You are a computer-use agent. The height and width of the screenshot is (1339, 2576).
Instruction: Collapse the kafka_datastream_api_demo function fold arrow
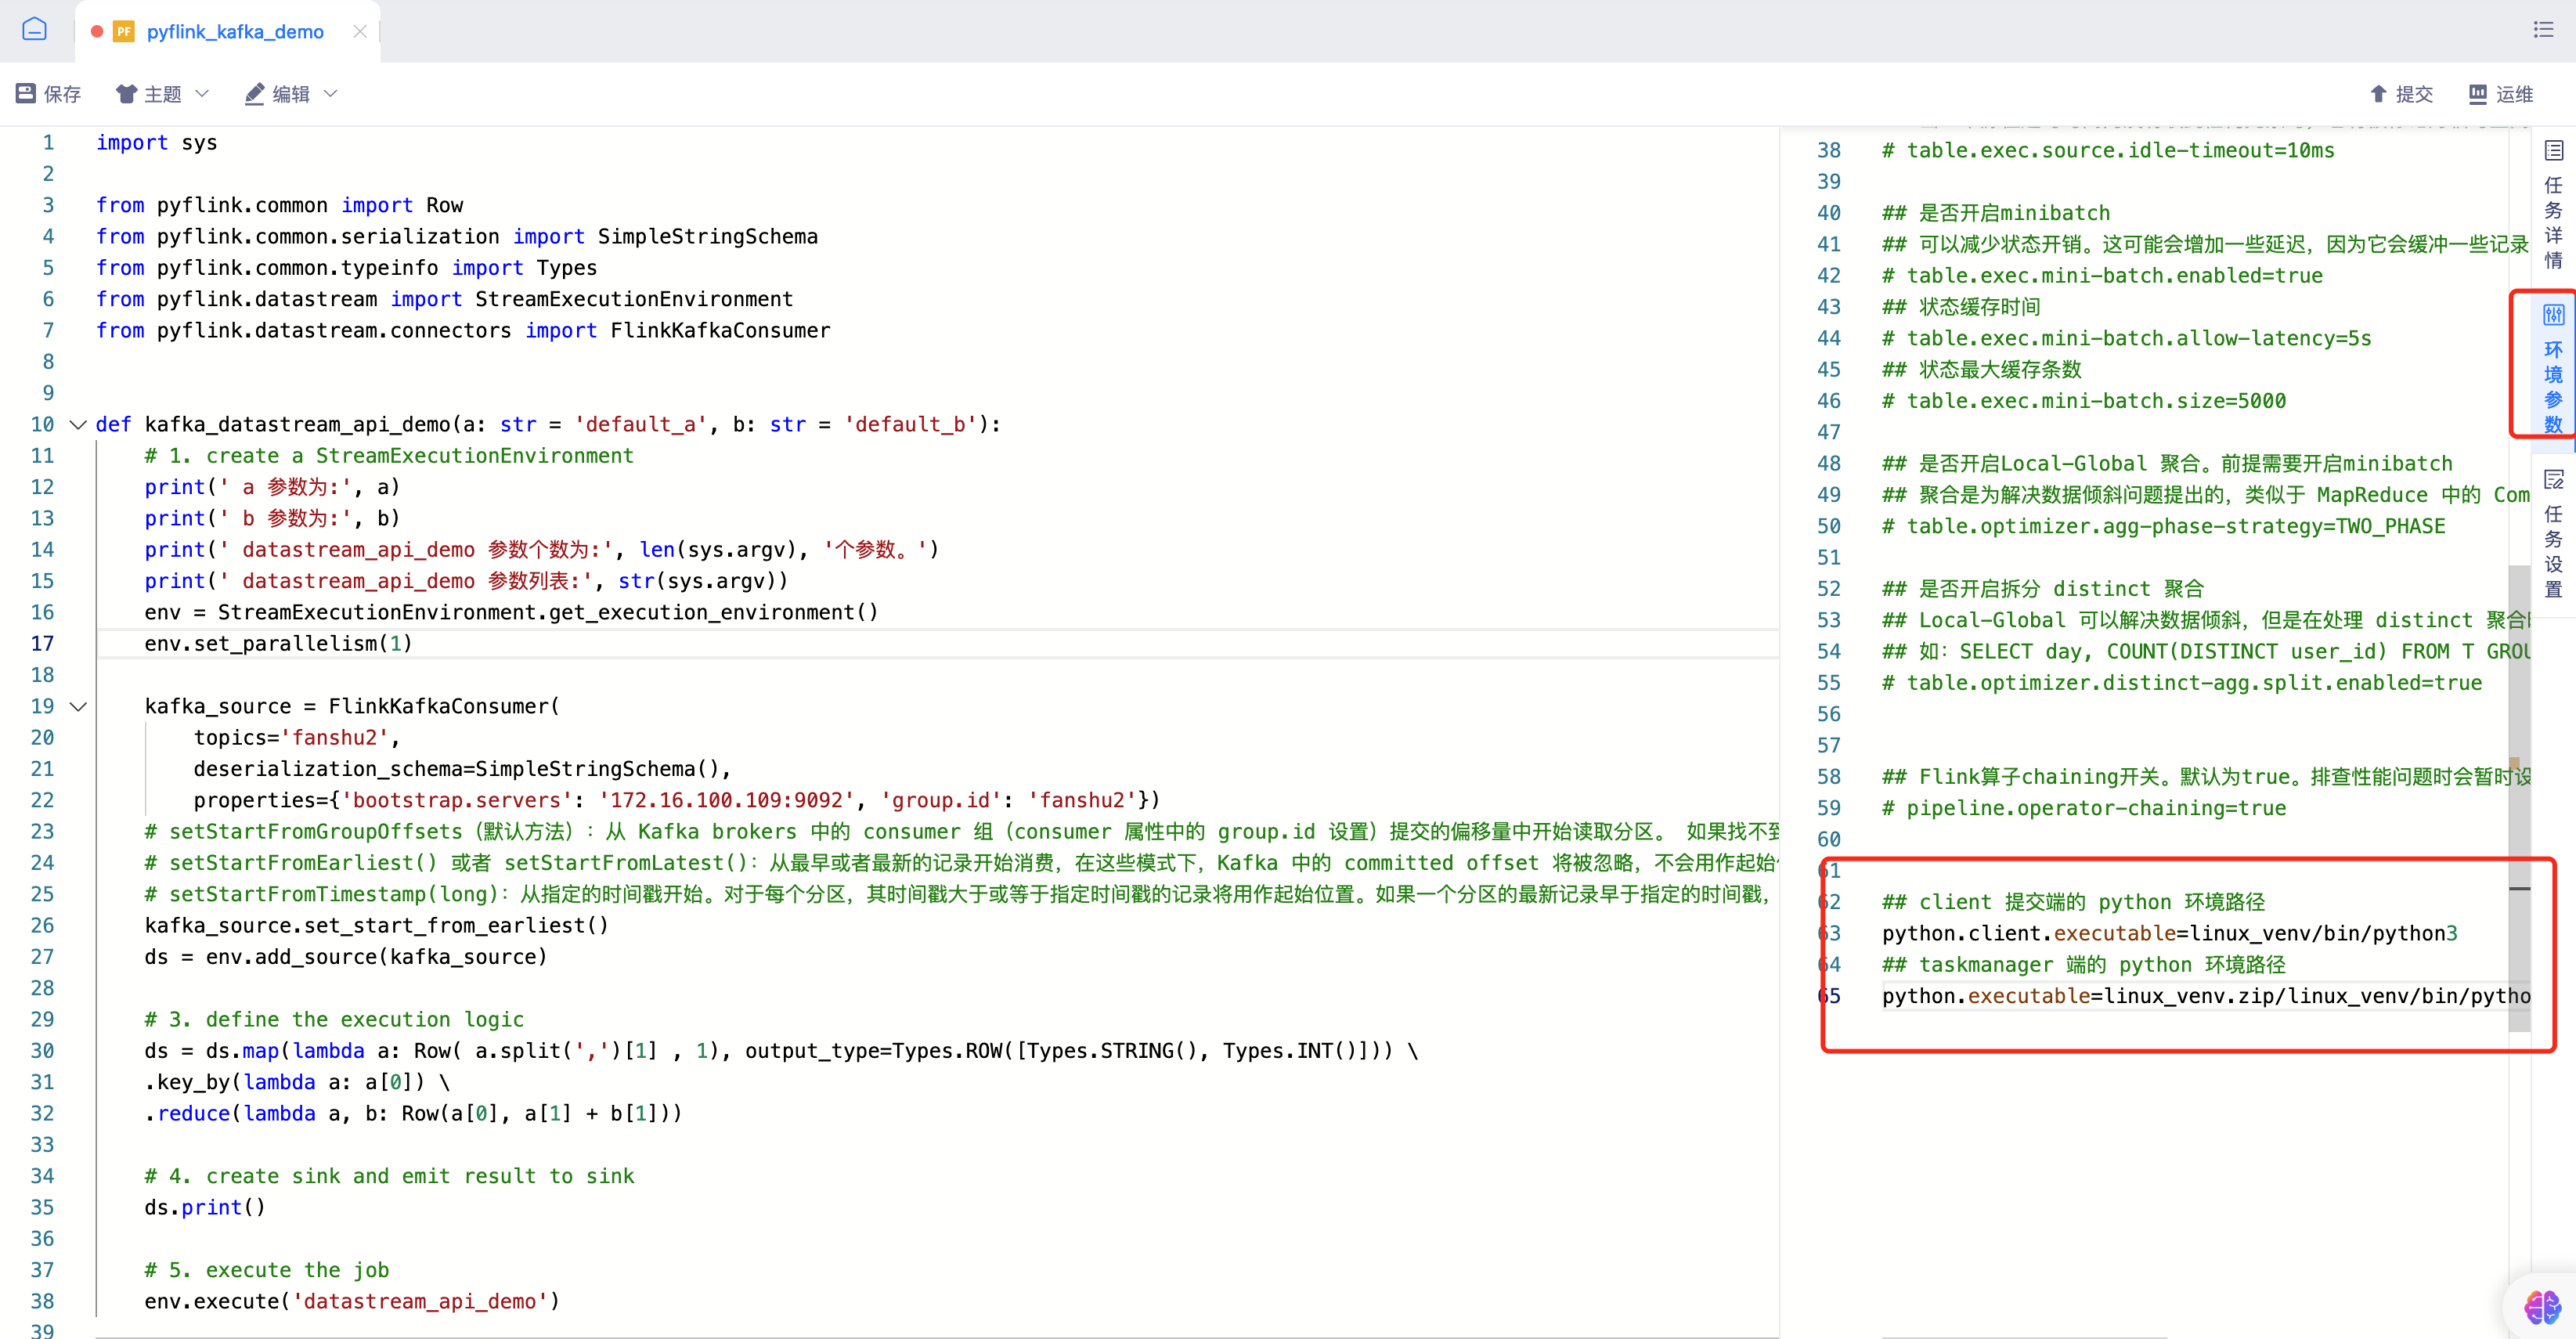78,425
